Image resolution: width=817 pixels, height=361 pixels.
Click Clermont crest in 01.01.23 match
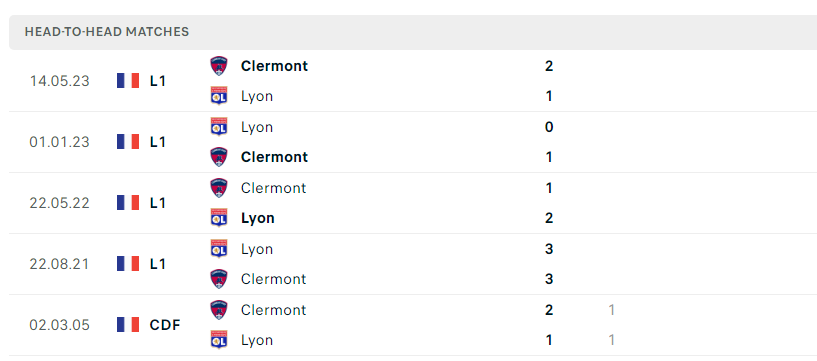(219, 157)
